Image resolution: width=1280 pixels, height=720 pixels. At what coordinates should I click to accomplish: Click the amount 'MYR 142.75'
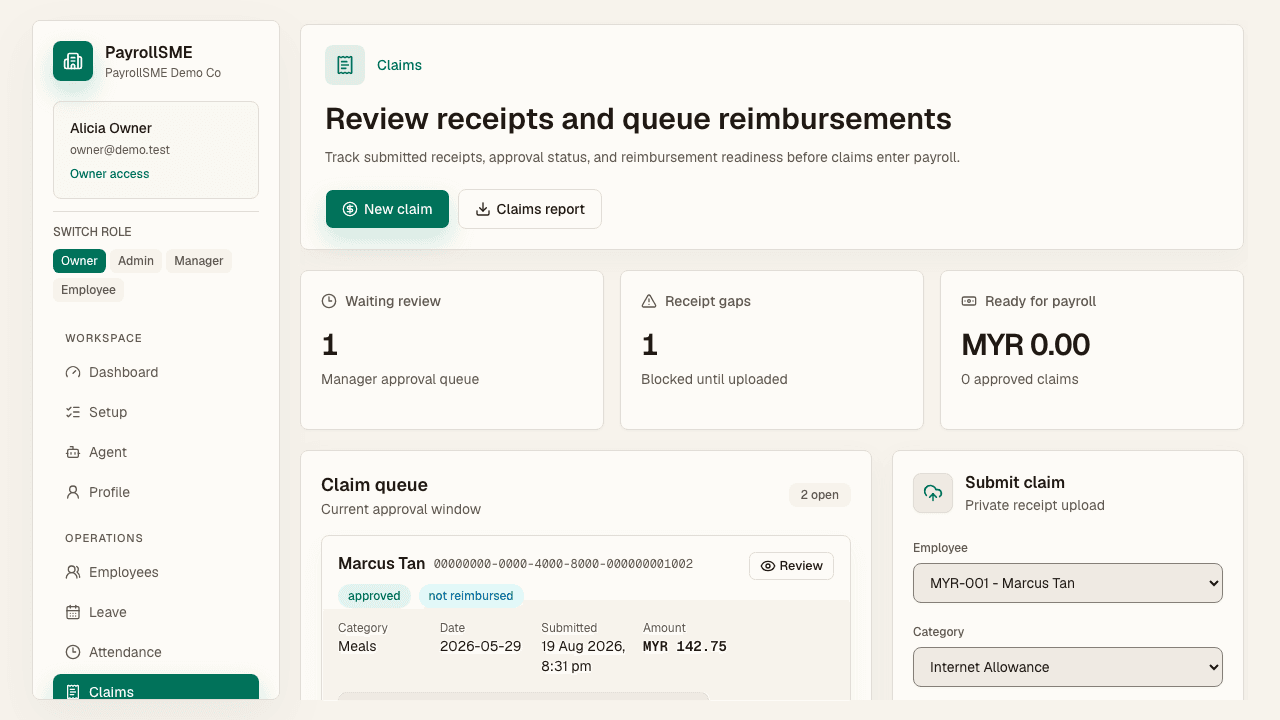pos(685,647)
